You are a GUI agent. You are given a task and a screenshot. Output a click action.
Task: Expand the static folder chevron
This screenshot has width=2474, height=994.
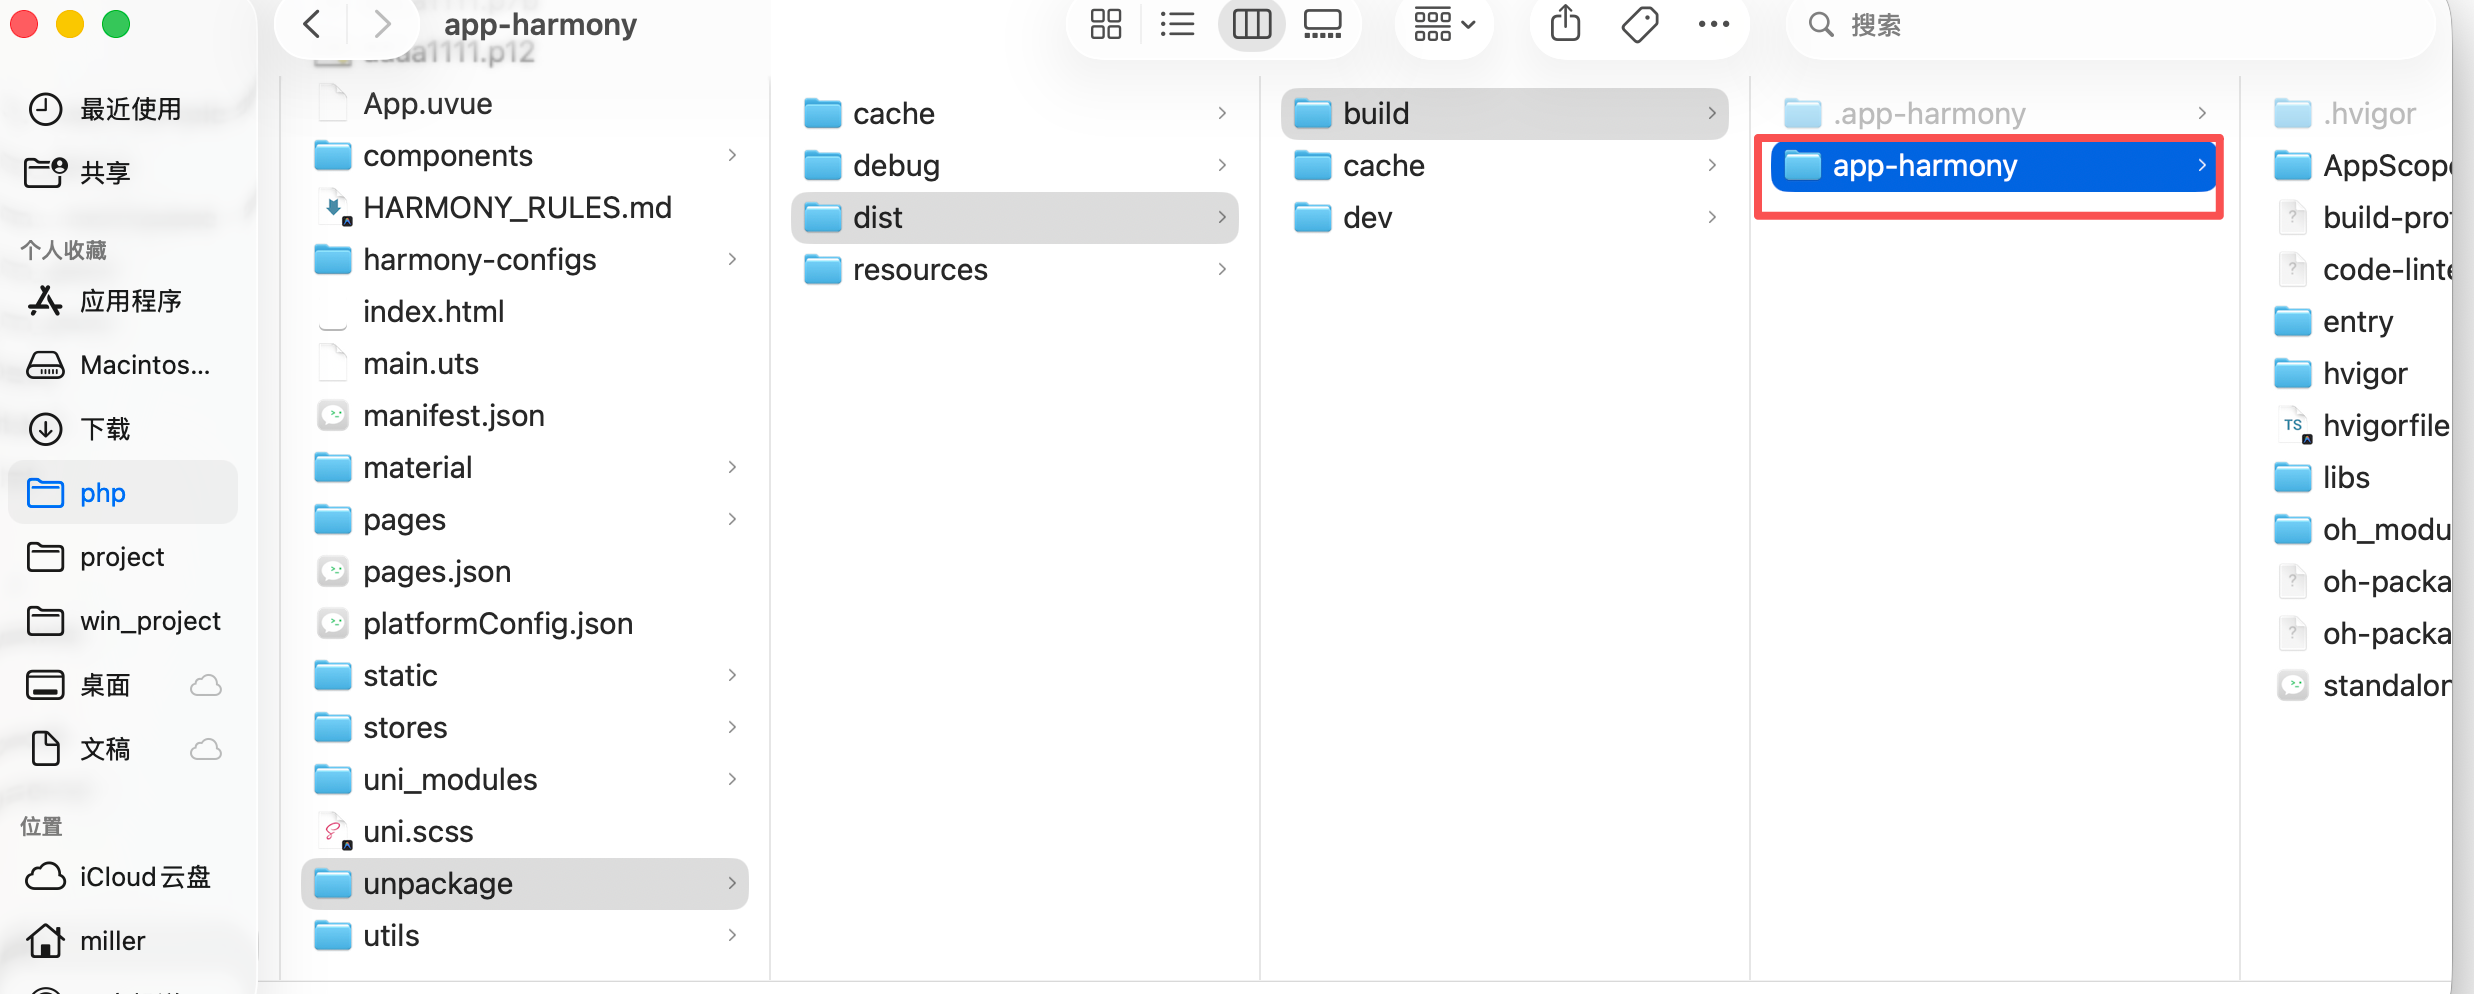tap(732, 675)
